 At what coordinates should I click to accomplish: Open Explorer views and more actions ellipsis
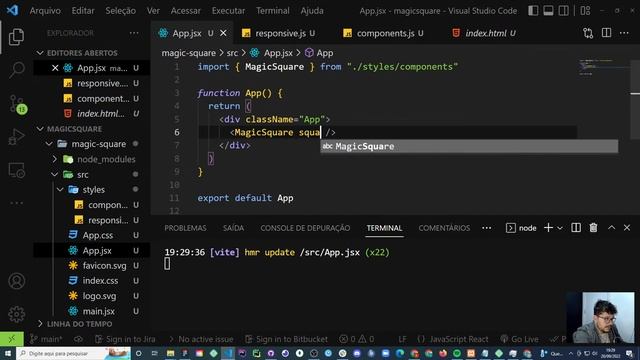point(134,33)
